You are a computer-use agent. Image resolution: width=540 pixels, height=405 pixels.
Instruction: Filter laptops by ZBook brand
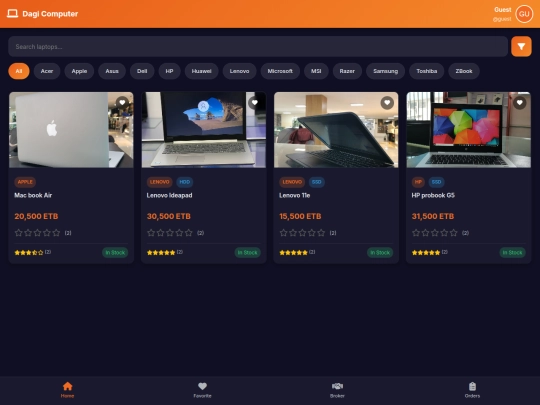(x=464, y=71)
